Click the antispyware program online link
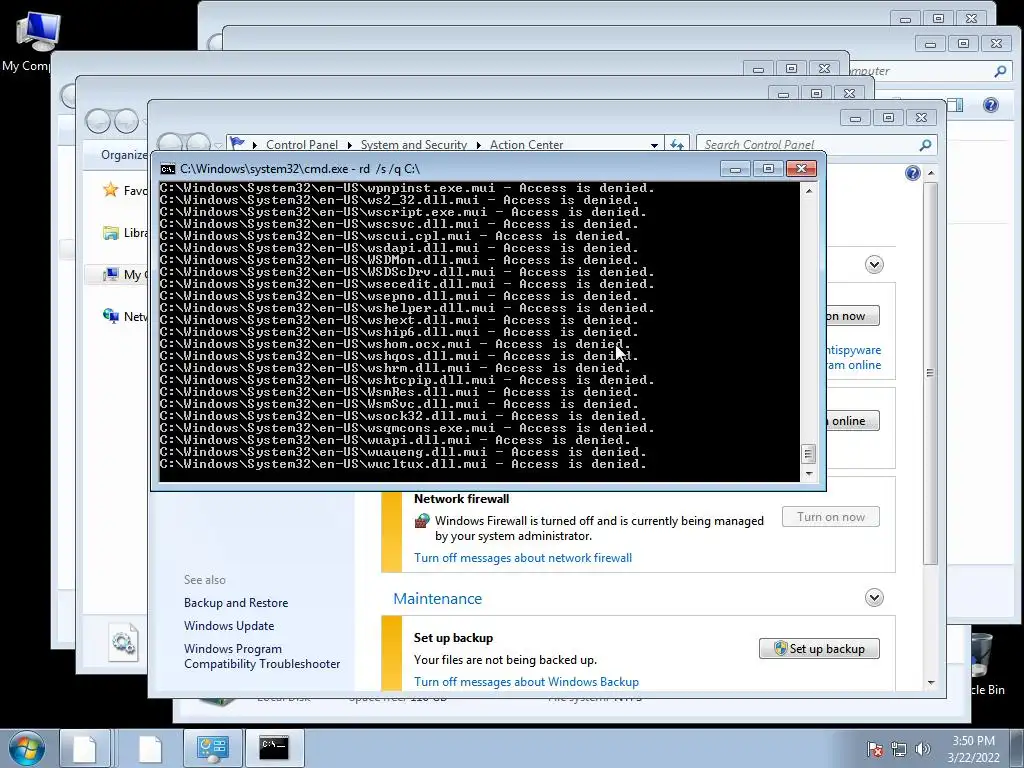The width and height of the screenshot is (1024, 768). (x=854, y=358)
